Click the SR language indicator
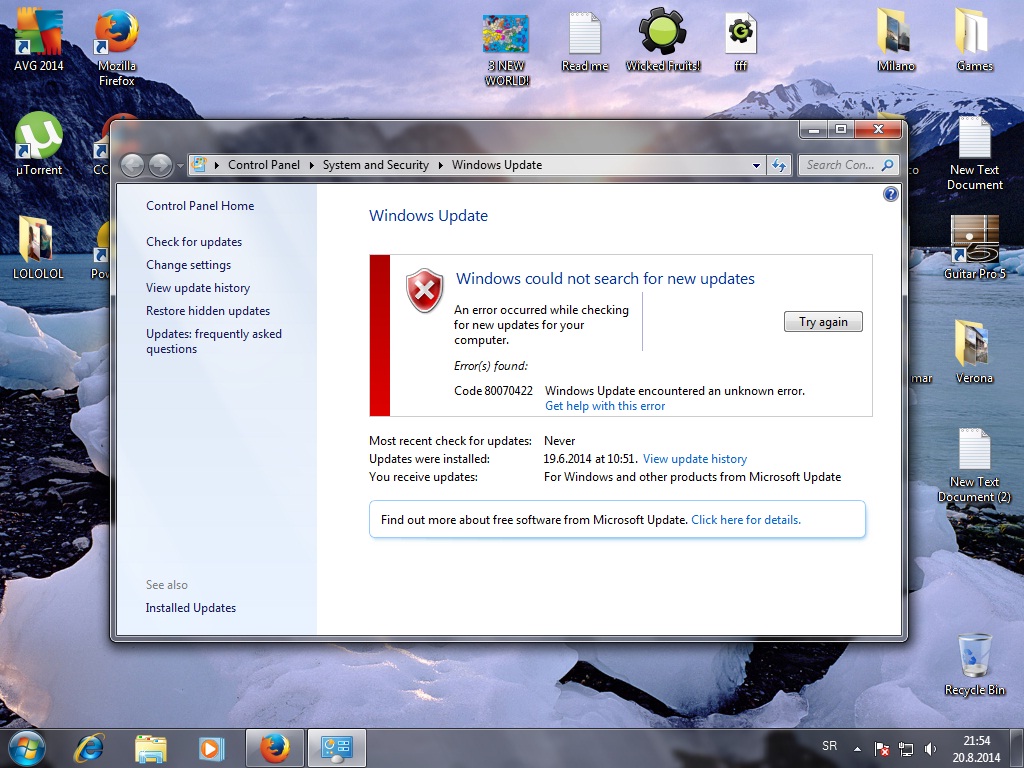 coord(829,745)
